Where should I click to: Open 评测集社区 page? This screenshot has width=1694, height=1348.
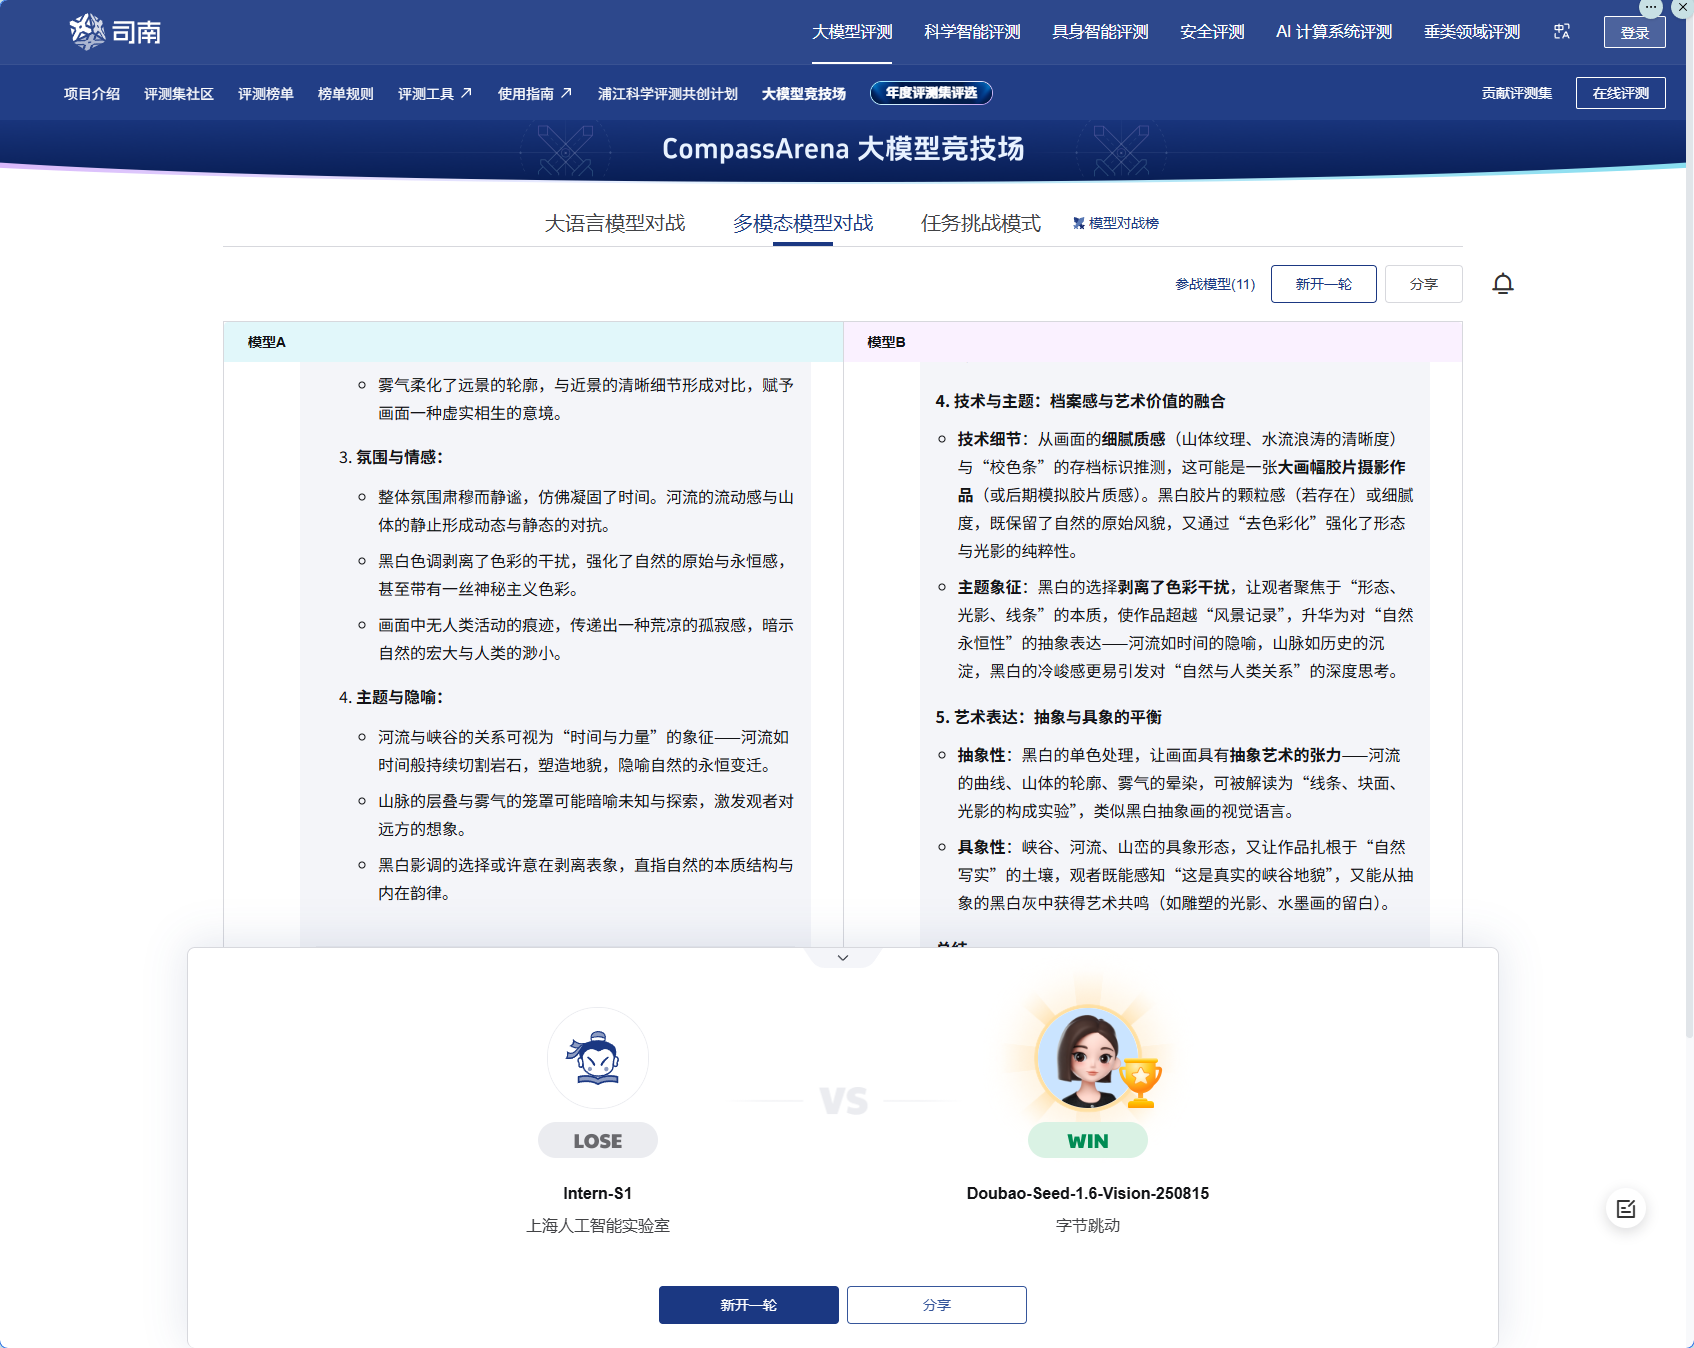[179, 94]
